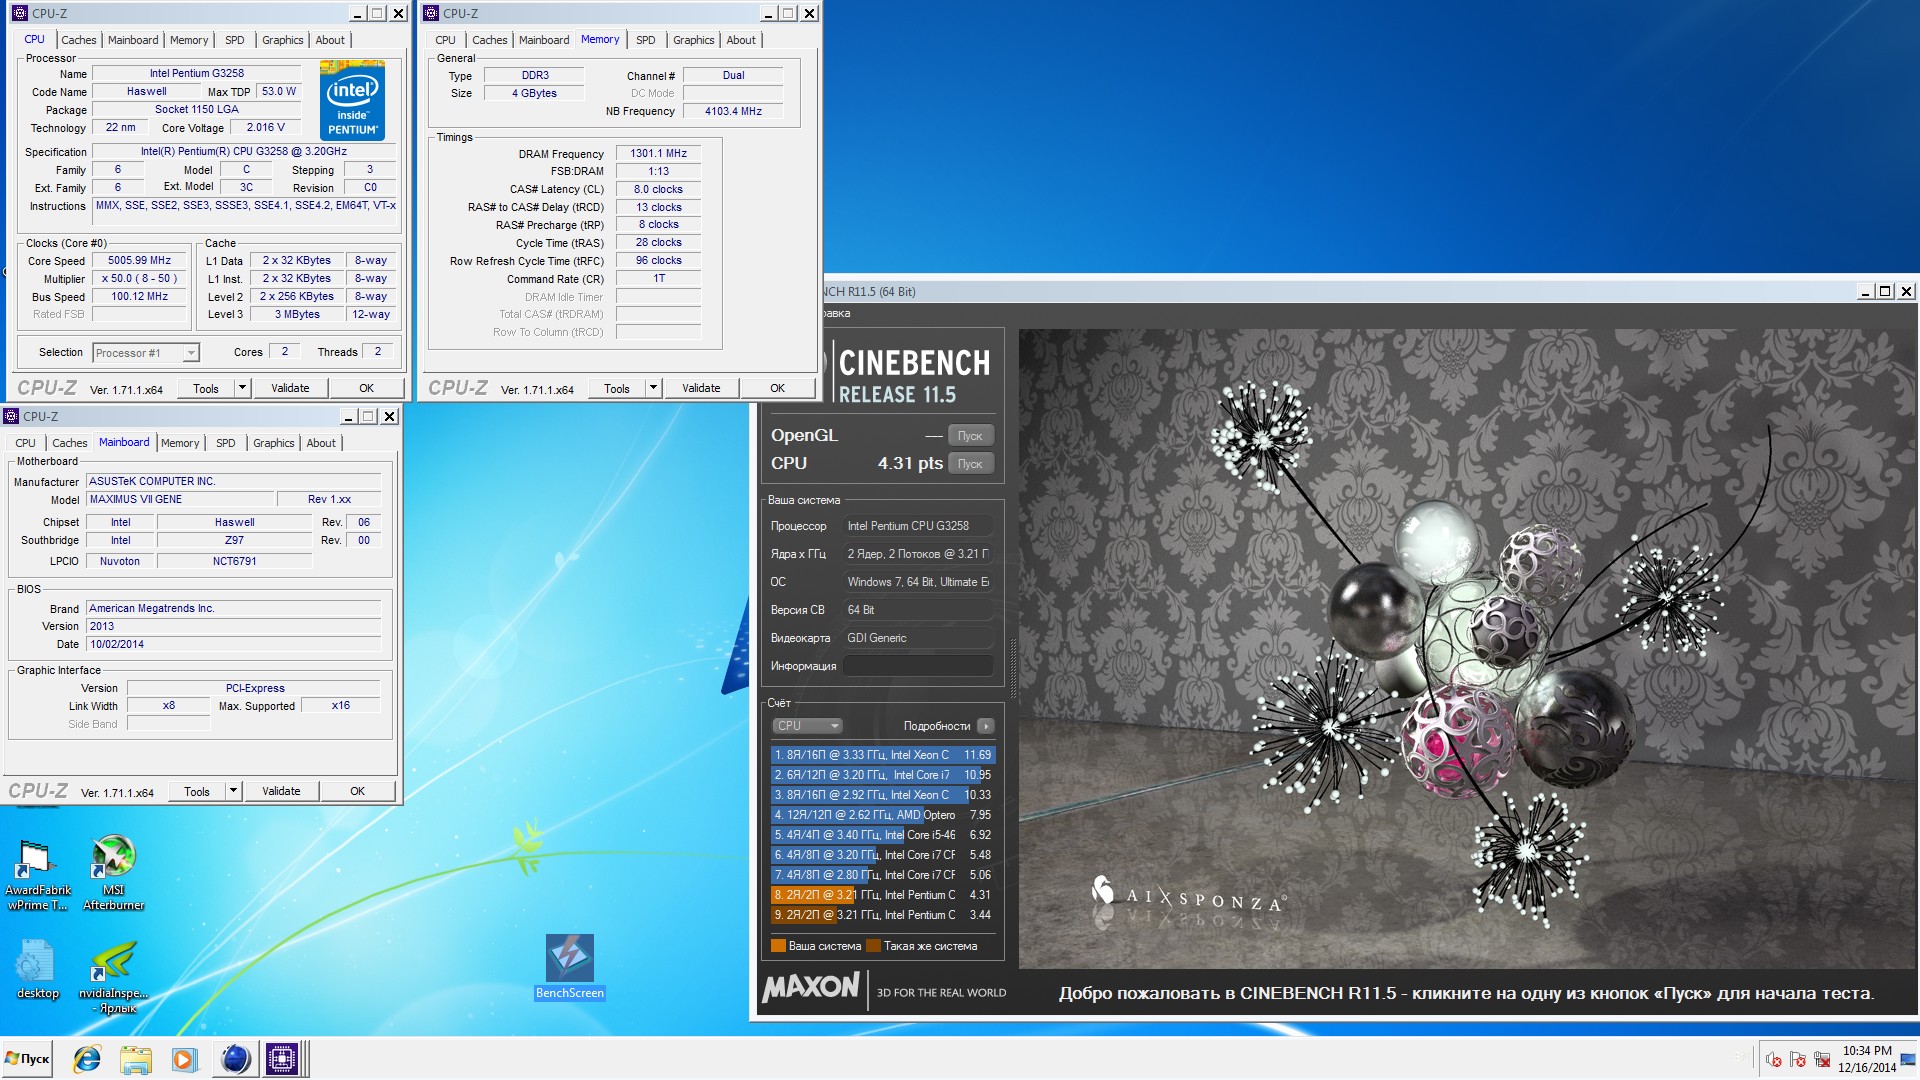
Task: Select the 'desktop' file icon on the desktop
Action: coord(37,969)
